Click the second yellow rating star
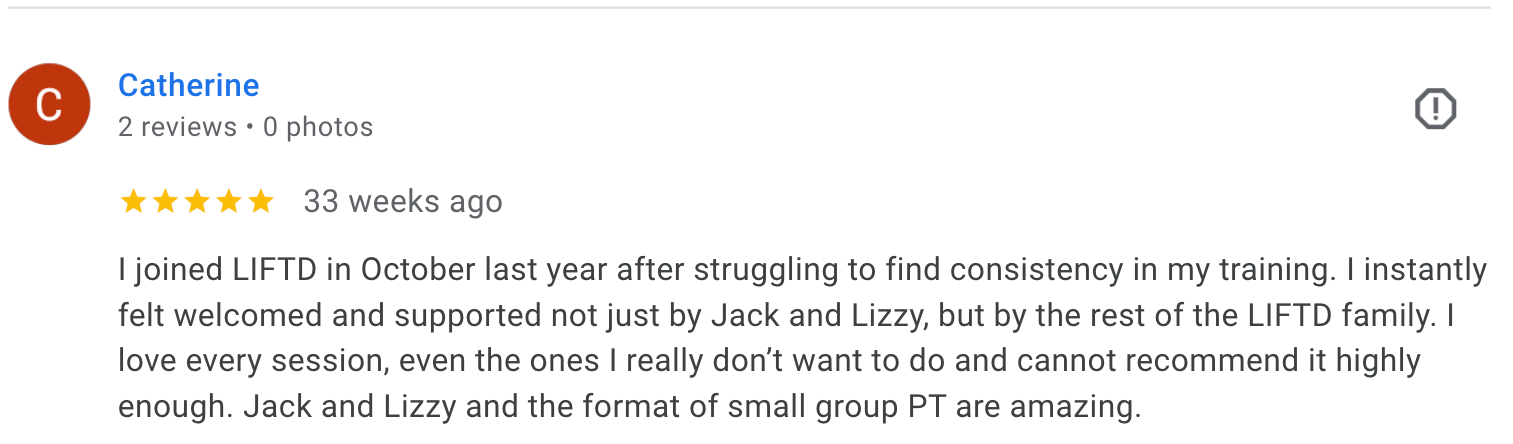This screenshot has width=1513, height=444. [x=165, y=202]
